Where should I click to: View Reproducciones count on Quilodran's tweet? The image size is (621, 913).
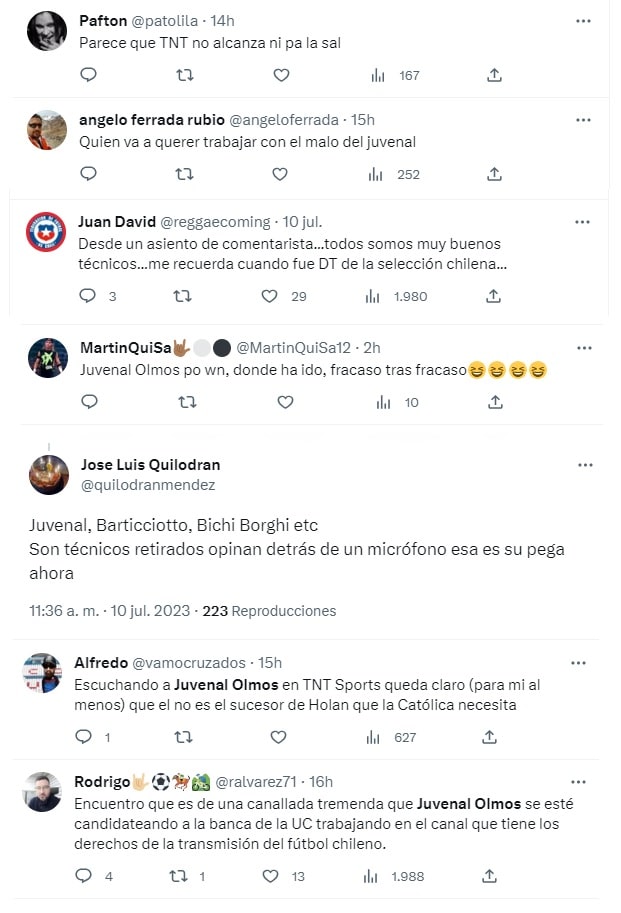269,610
